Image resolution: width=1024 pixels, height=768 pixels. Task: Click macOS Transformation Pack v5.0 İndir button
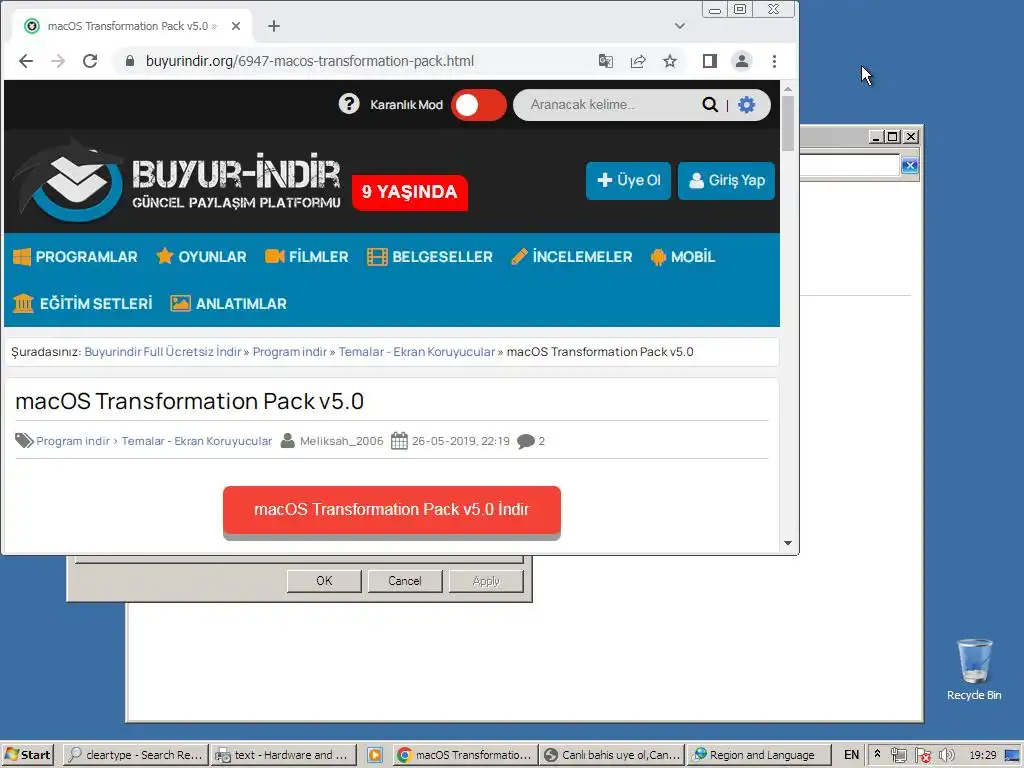(x=392, y=510)
